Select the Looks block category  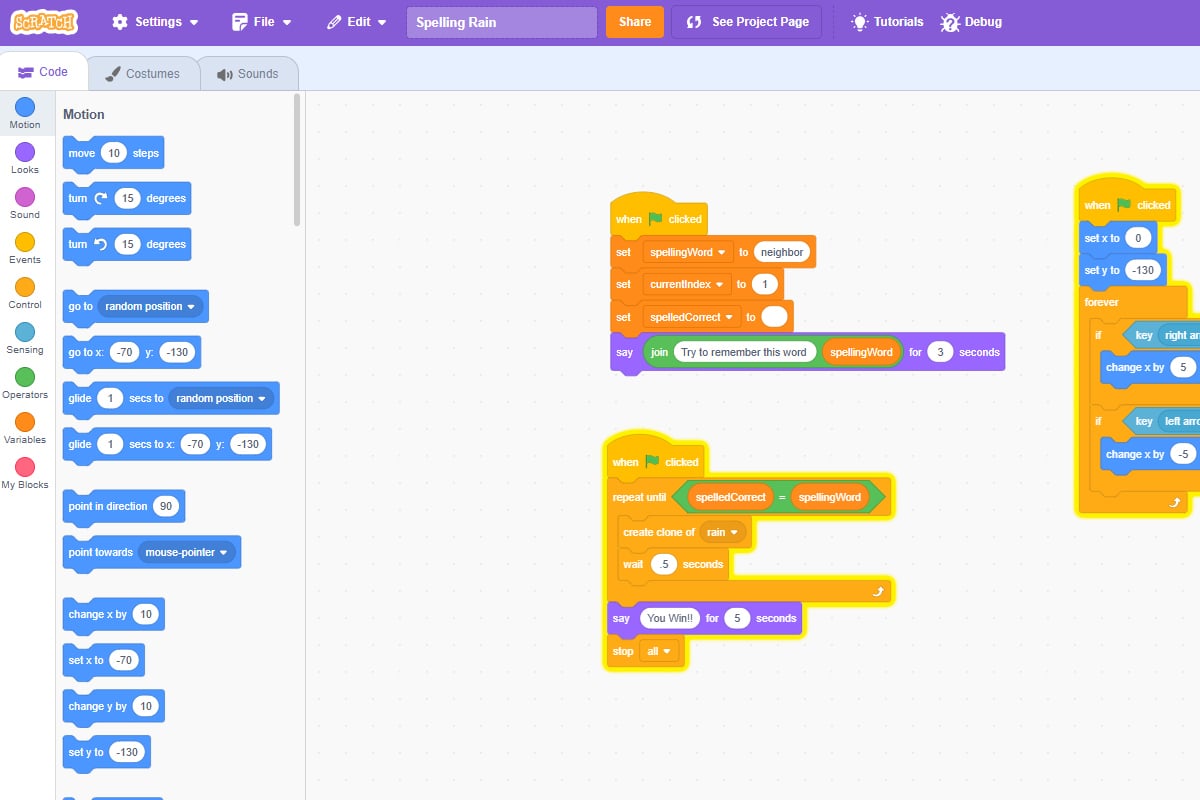pyautogui.click(x=25, y=159)
